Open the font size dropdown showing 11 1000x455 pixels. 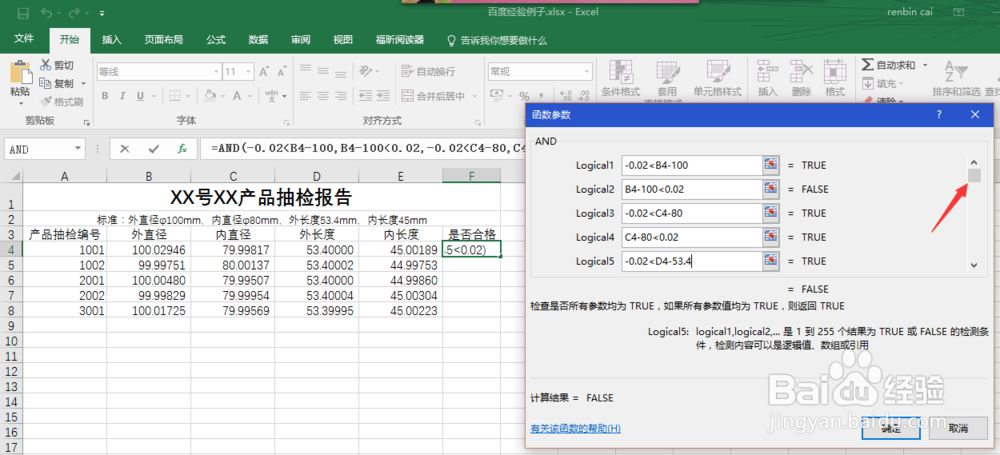point(248,71)
